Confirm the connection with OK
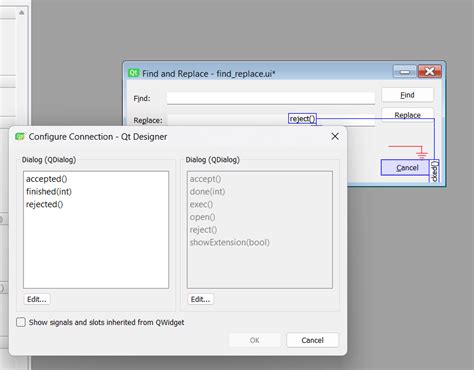The width and height of the screenshot is (474, 370). (255, 340)
